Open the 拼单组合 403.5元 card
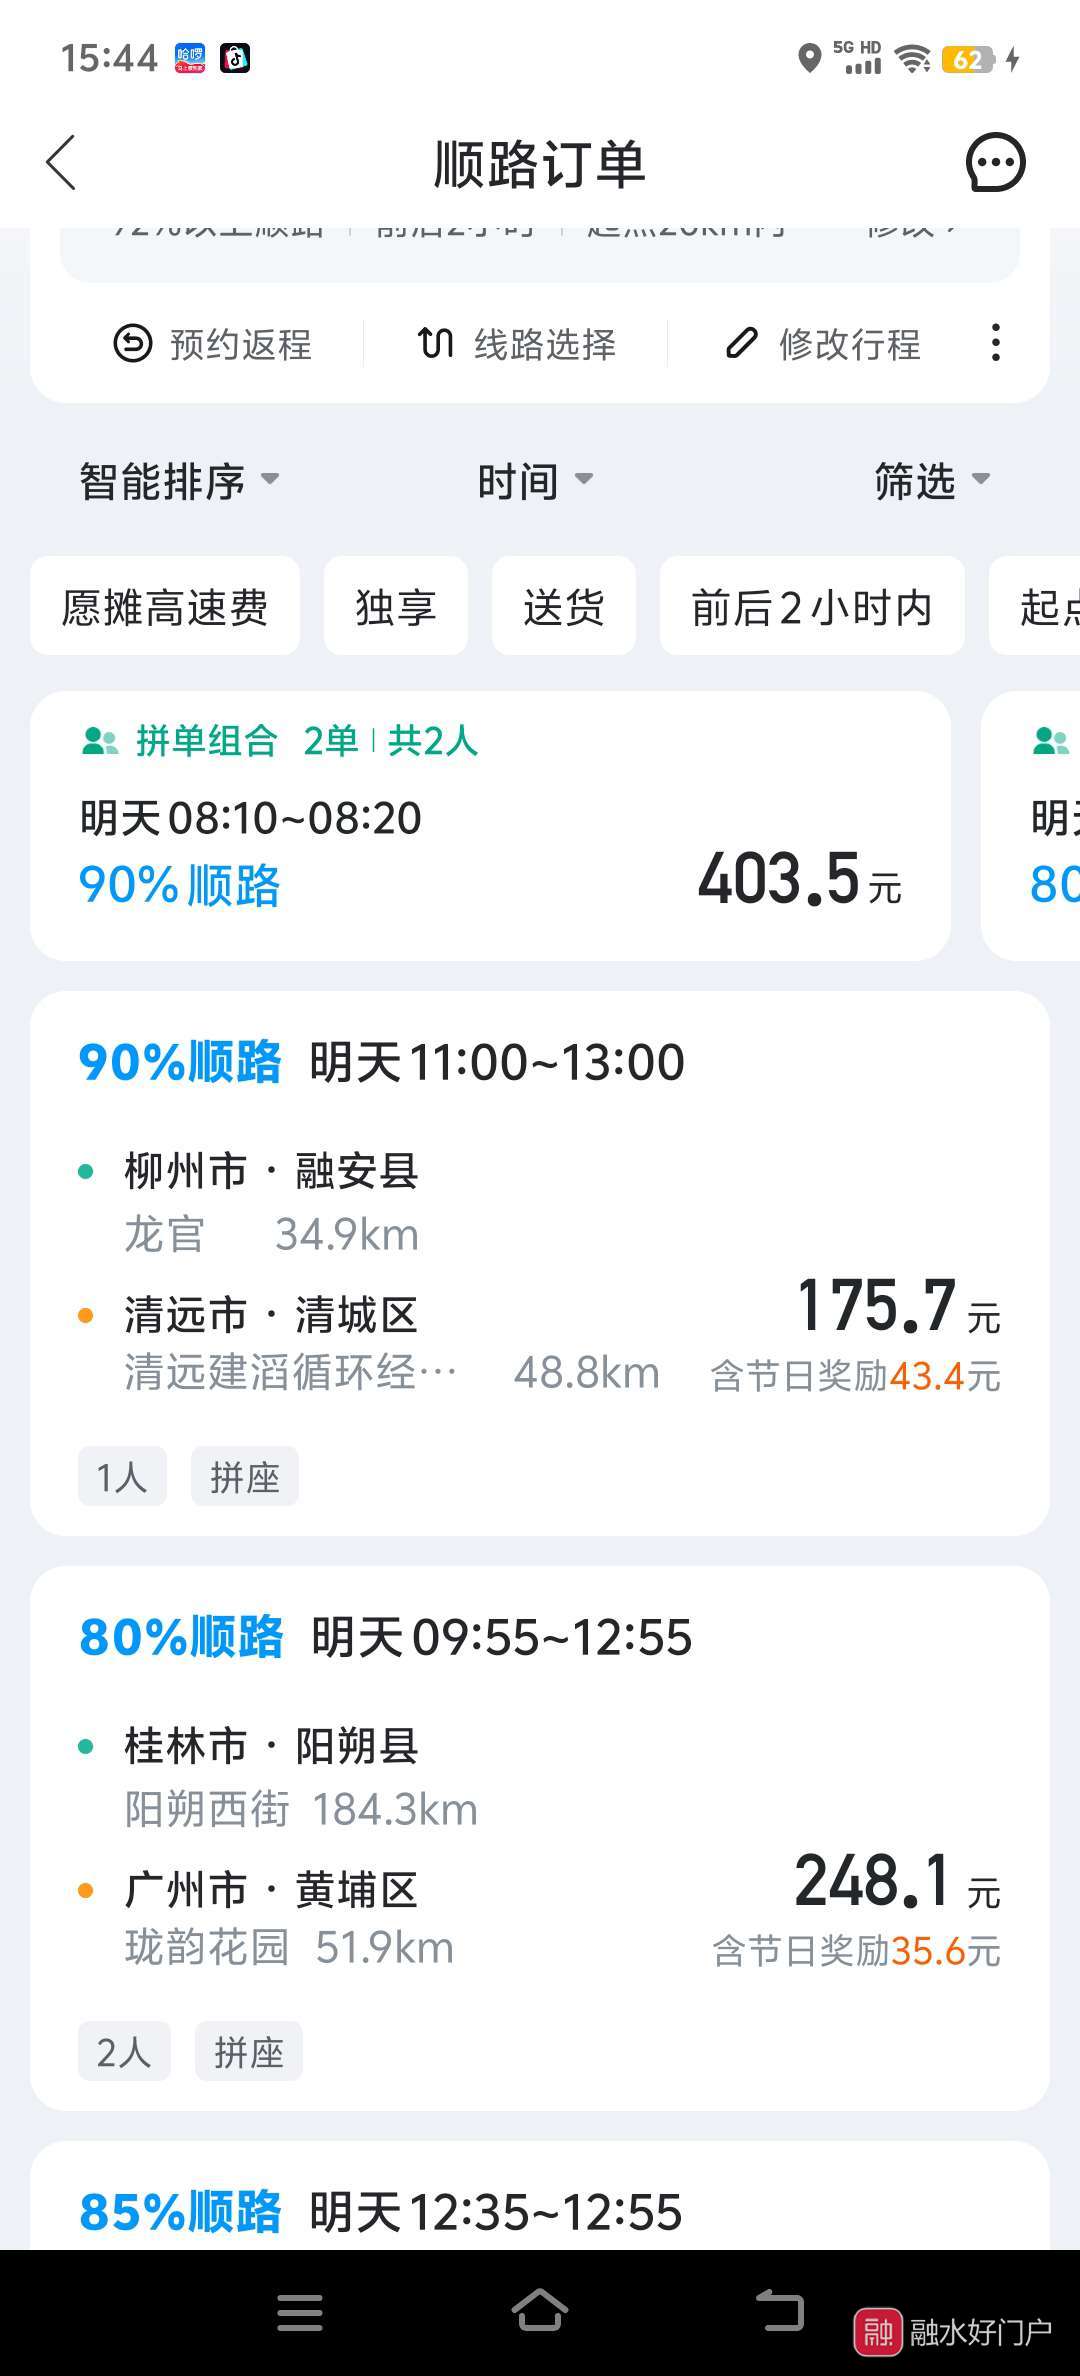 (490, 826)
